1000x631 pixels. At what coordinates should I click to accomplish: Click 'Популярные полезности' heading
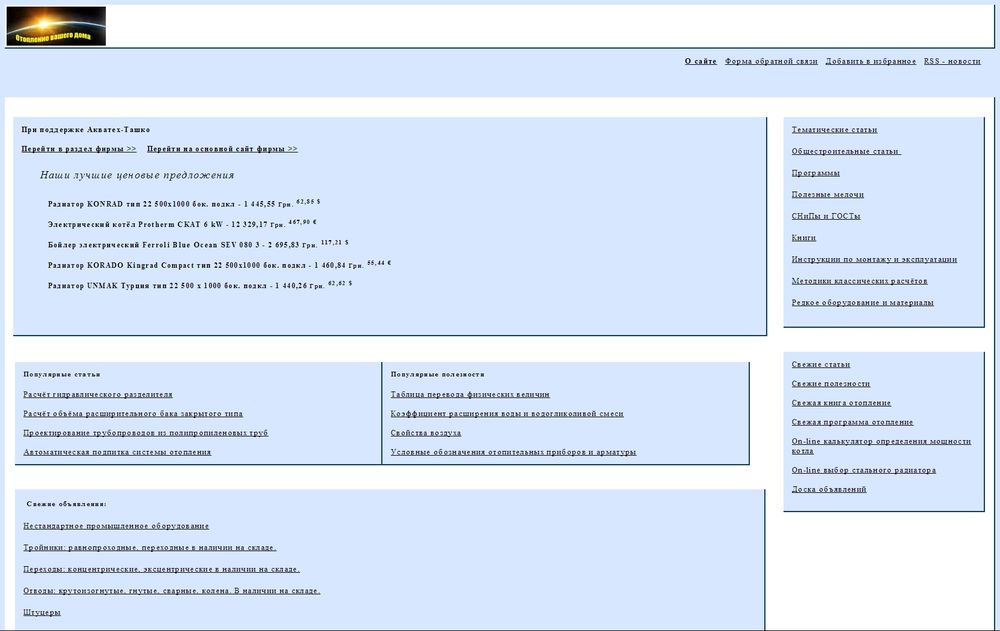(x=438, y=375)
